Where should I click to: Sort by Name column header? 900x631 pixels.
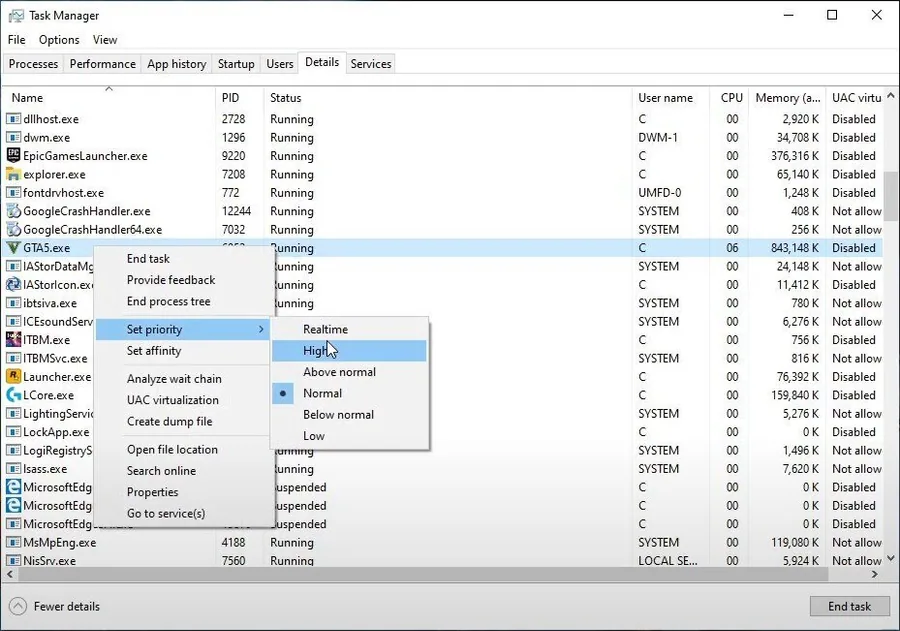pyautogui.click(x=109, y=98)
